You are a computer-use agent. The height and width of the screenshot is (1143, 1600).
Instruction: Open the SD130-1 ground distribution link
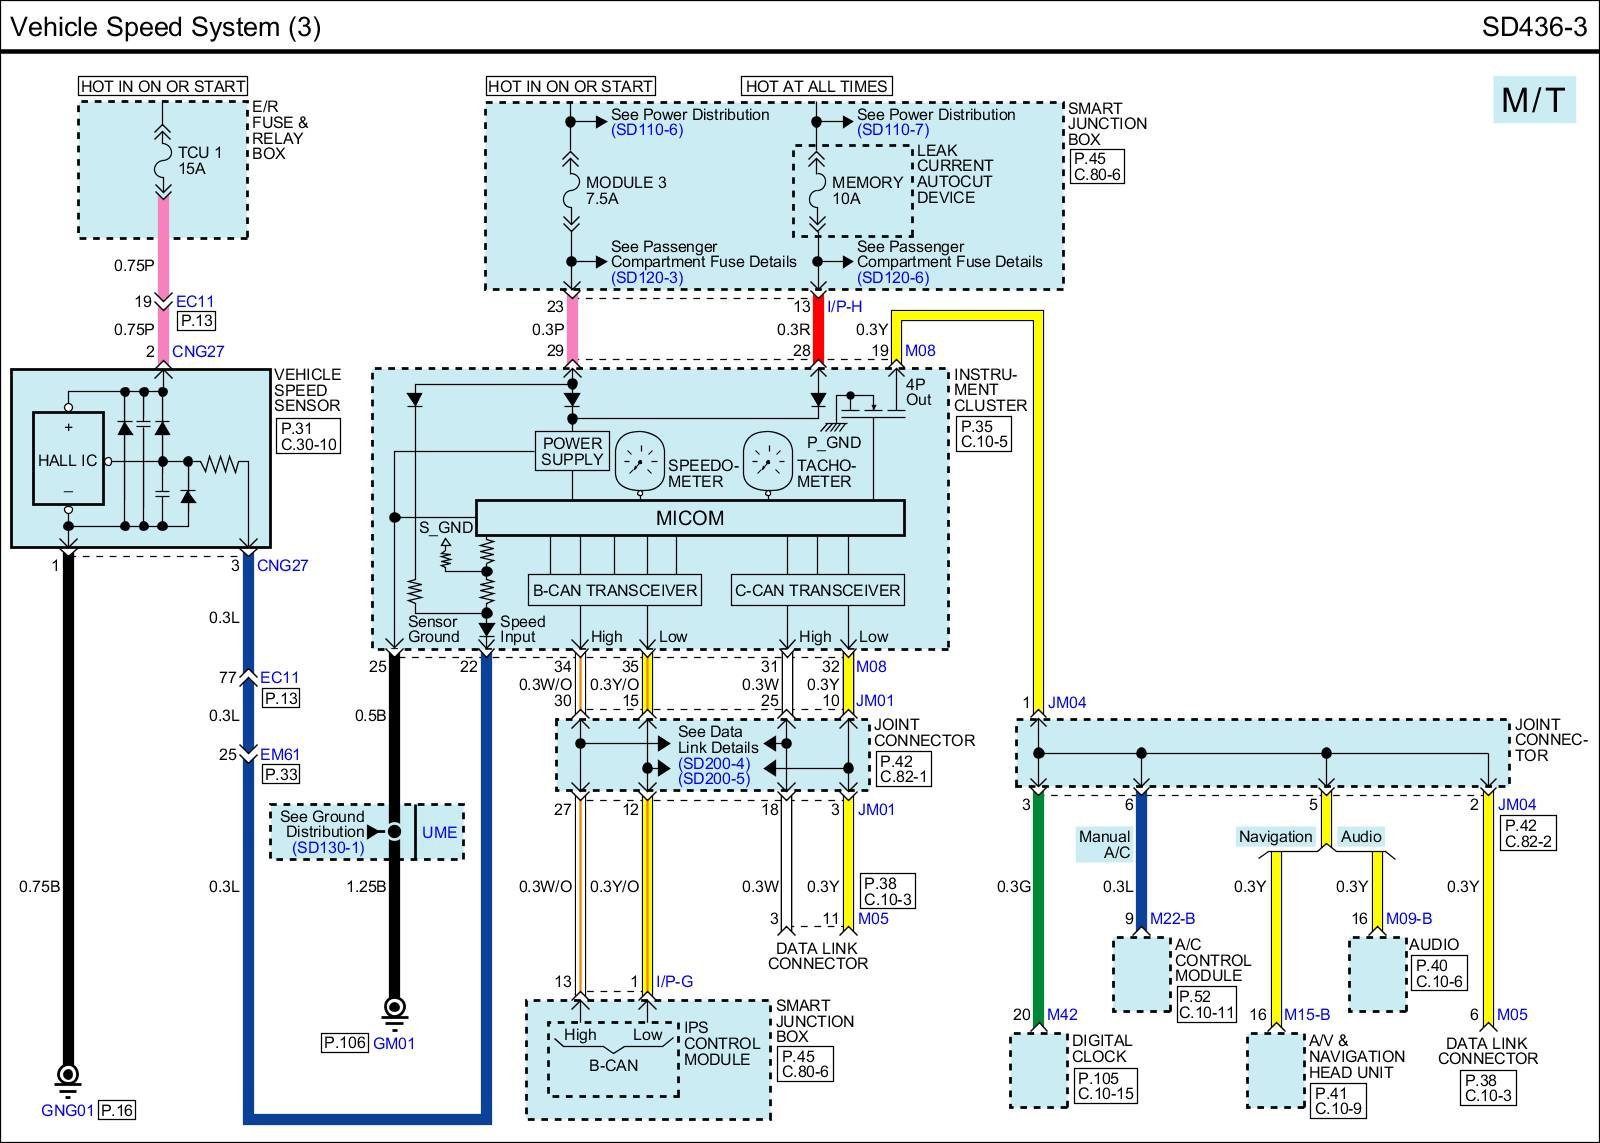click(328, 848)
